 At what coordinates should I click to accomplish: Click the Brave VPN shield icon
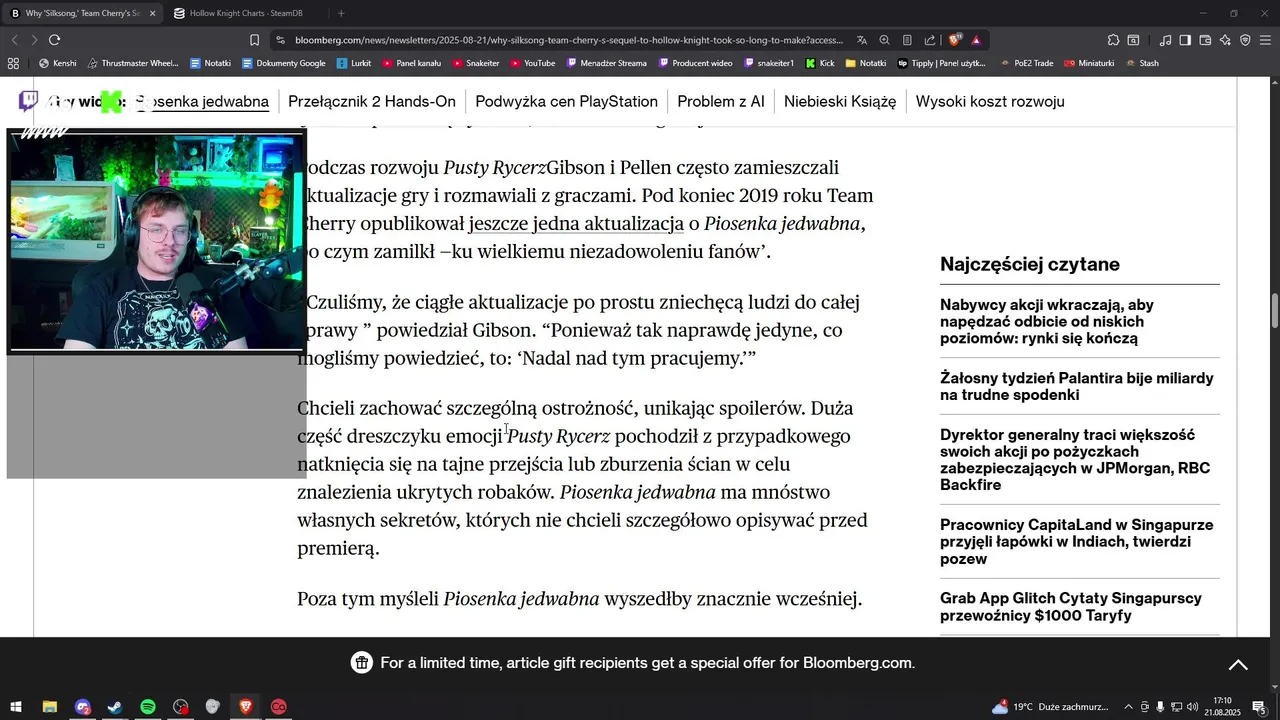coord(1245,40)
